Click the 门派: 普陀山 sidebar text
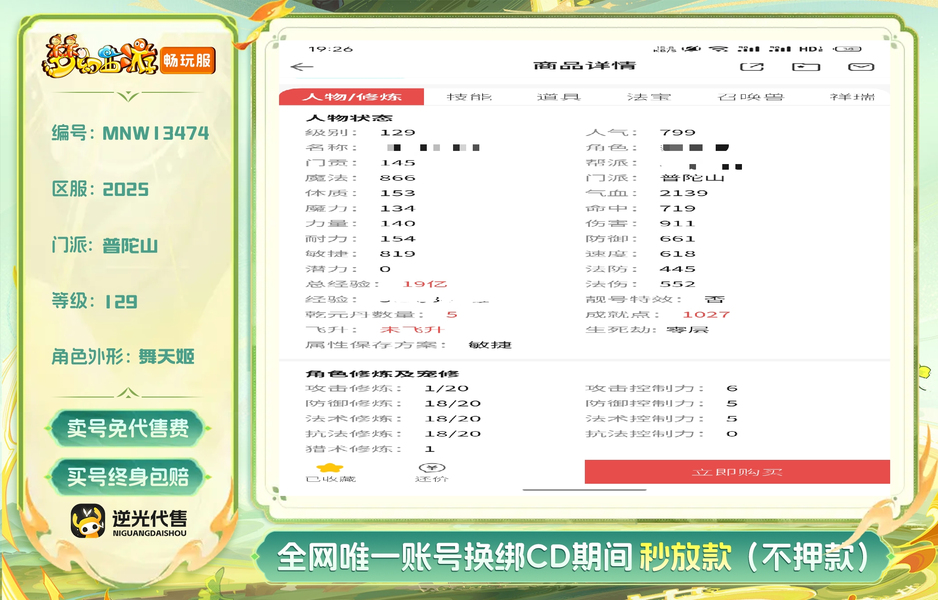Image resolution: width=938 pixels, height=600 pixels. [x=105, y=245]
